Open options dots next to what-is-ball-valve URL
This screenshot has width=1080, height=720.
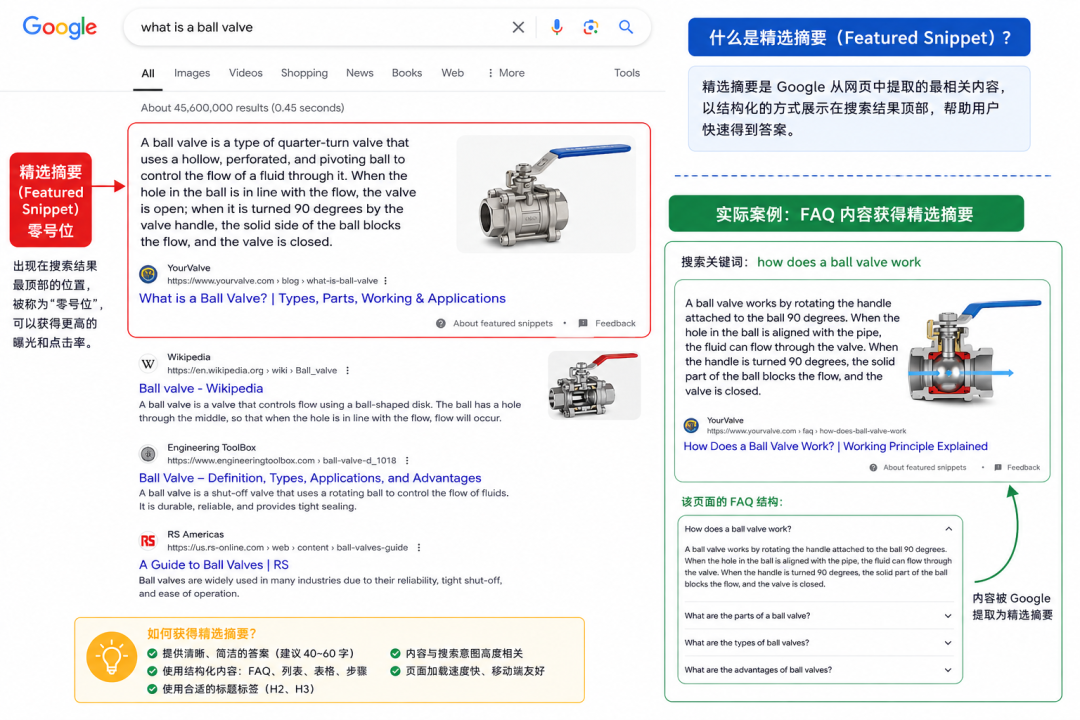(x=386, y=281)
